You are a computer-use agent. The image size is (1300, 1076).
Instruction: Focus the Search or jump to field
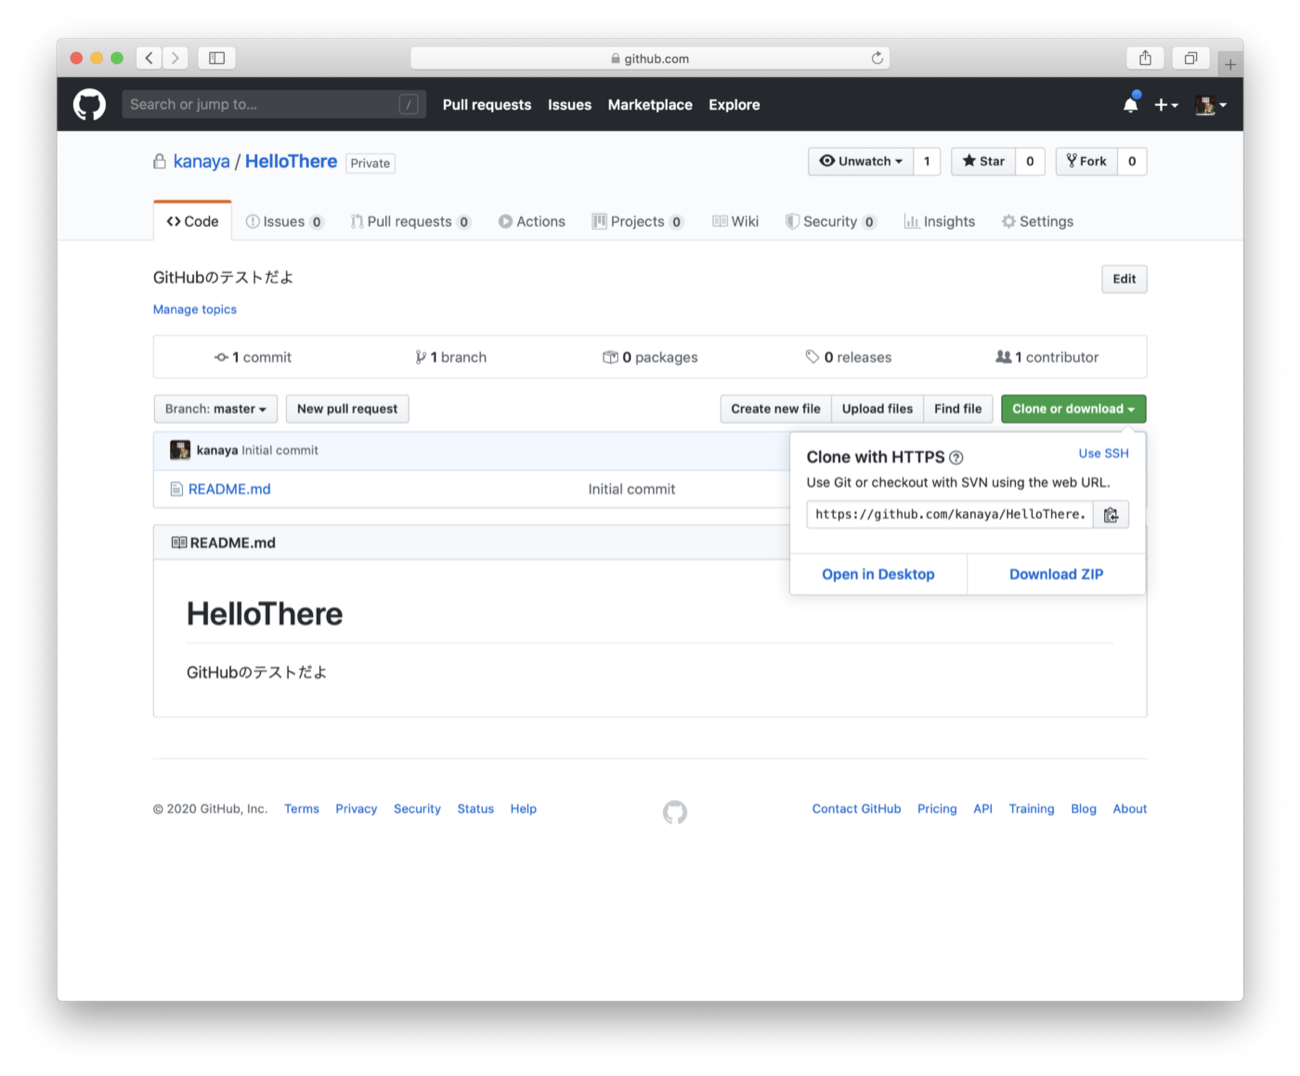(274, 104)
